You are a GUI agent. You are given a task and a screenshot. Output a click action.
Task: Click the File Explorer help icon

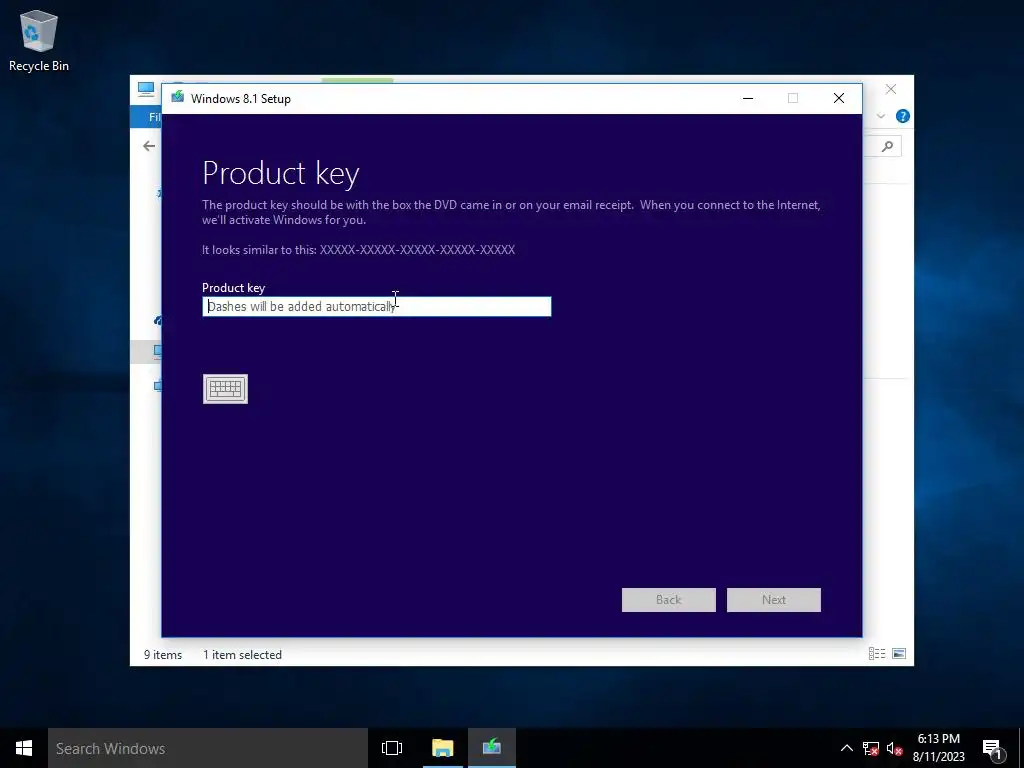click(903, 116)
